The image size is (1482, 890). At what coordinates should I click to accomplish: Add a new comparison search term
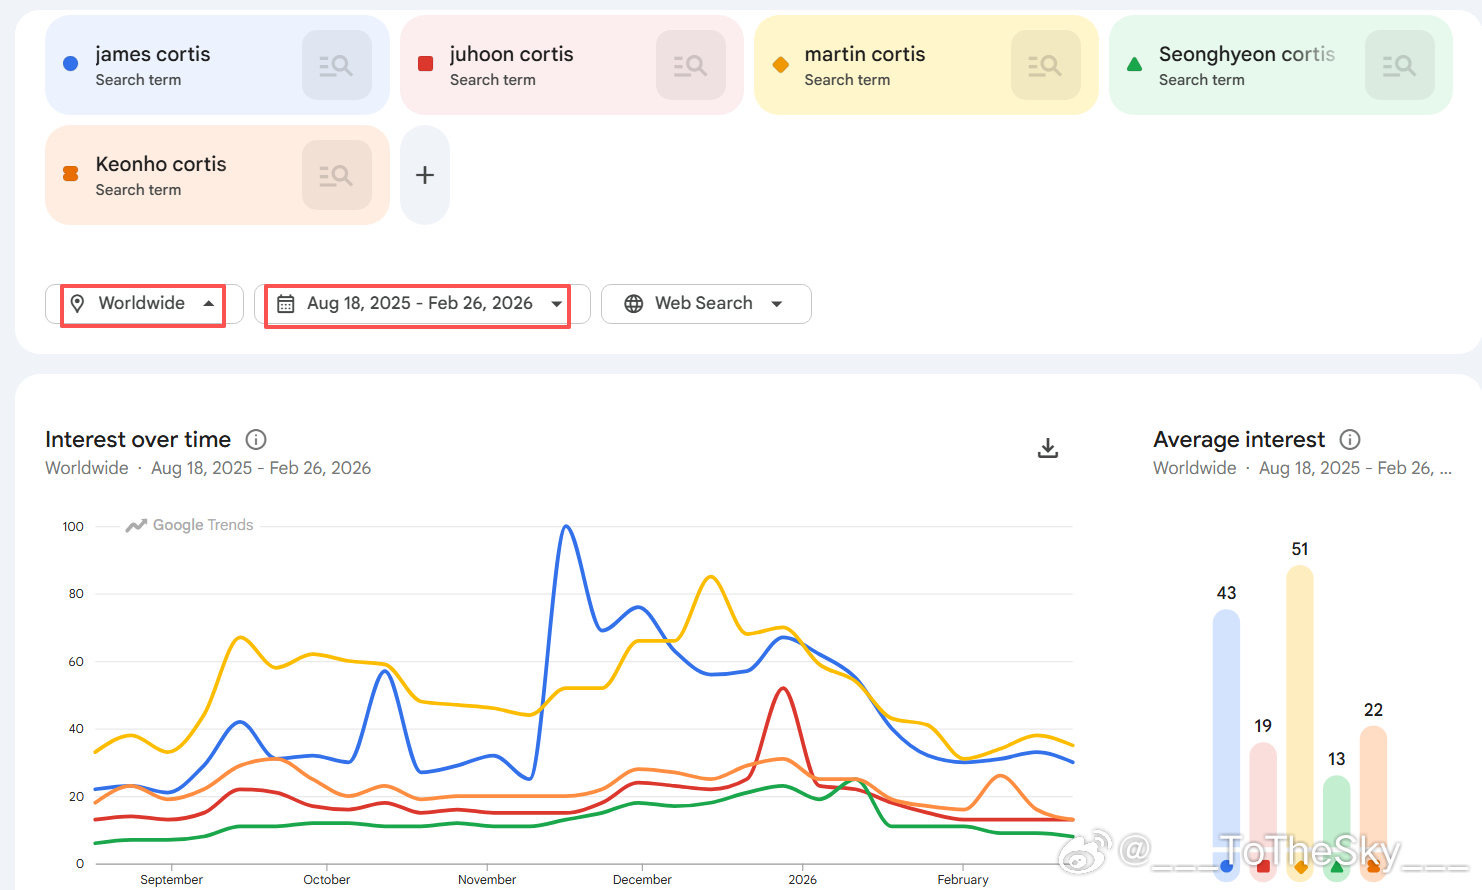coord(425,175)
